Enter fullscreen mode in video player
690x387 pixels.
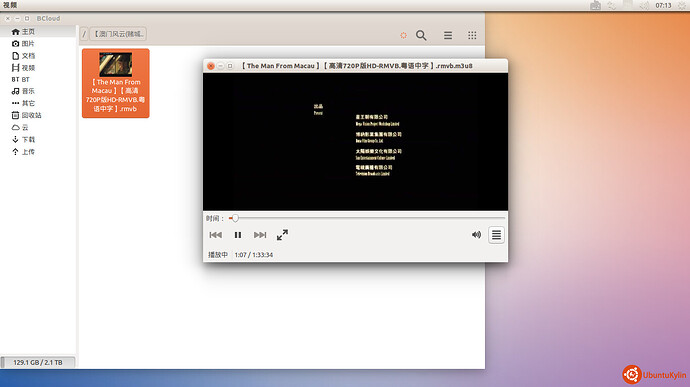point(283,235)
